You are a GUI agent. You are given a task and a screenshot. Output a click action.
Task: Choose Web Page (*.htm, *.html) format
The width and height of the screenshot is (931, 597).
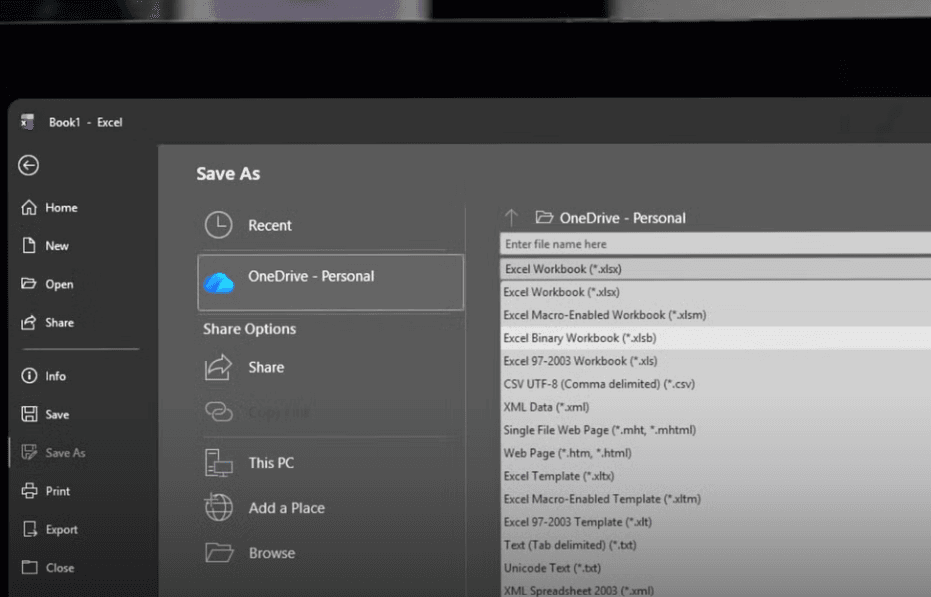[x=715, y=453]
